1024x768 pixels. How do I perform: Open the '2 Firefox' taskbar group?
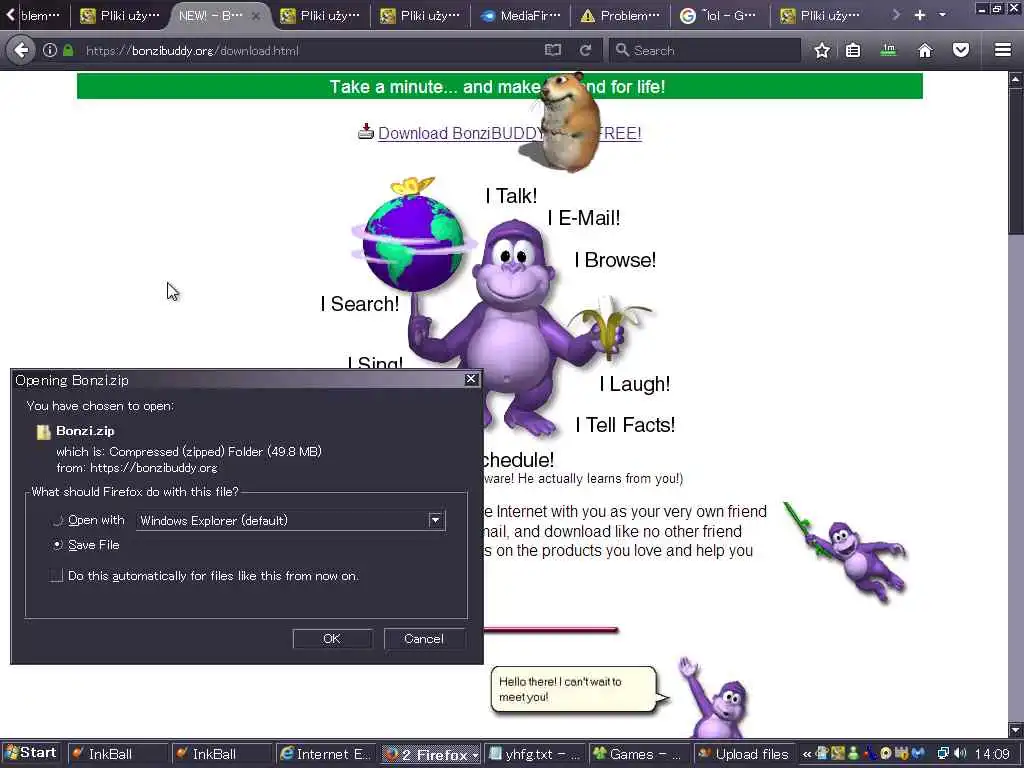[430, 754]
